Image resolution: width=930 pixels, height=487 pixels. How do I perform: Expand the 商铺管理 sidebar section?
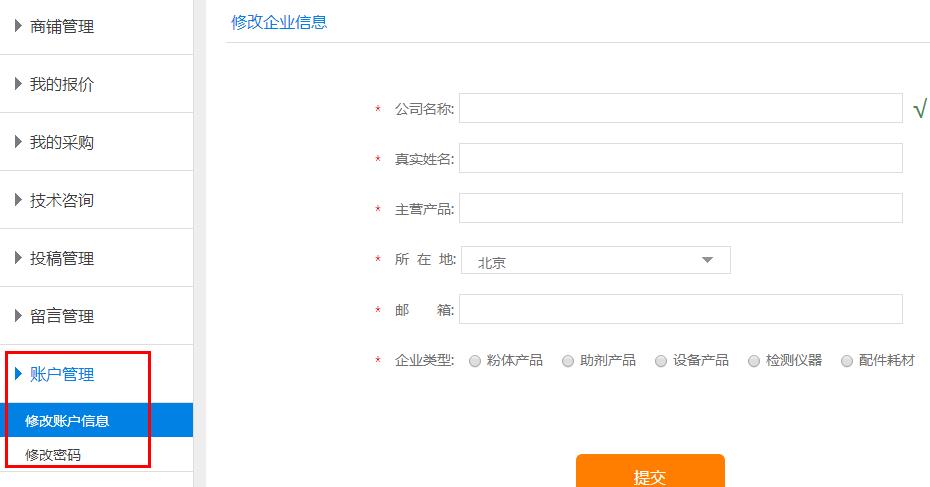tap(61, 27)
